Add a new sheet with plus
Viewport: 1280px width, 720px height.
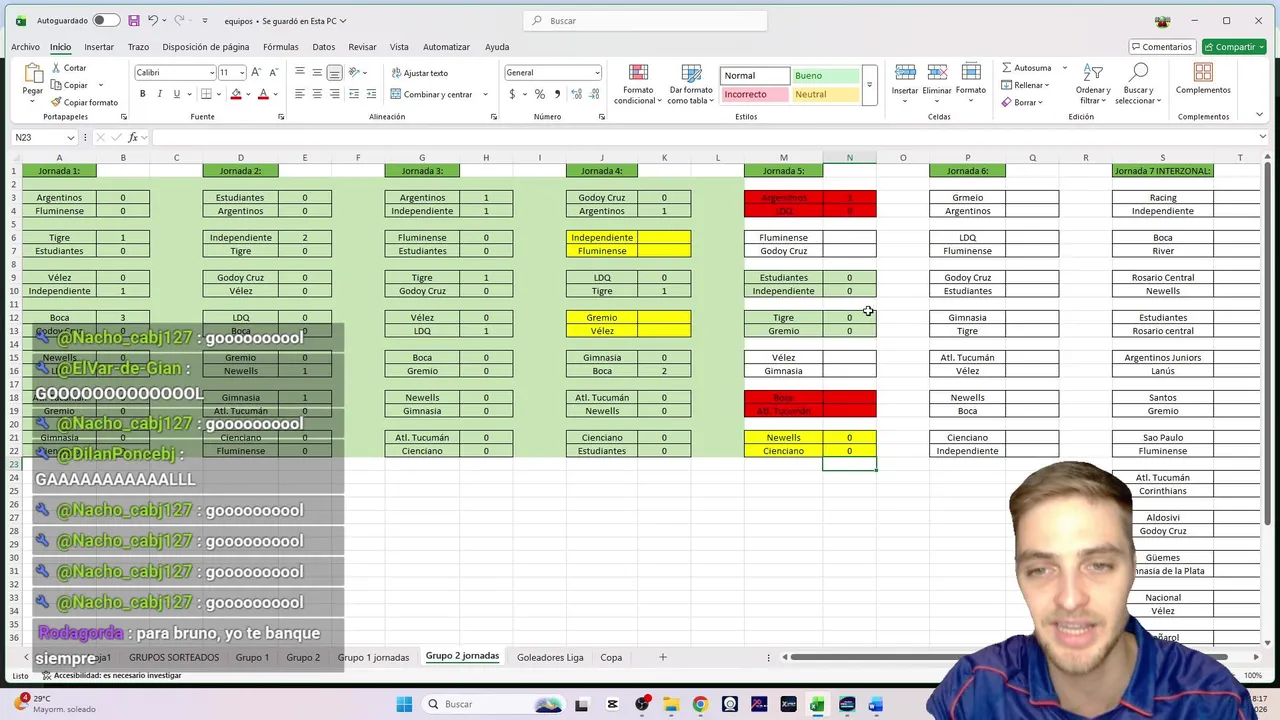(x=662, y=657)
